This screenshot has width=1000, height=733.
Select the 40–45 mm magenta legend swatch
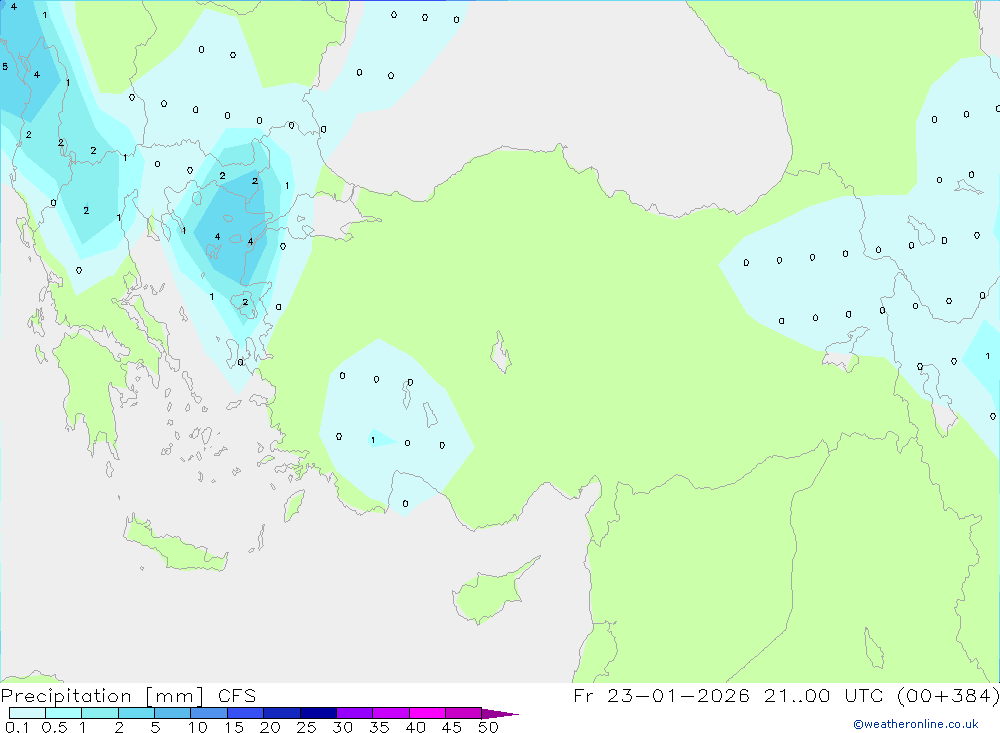[427, 713]
